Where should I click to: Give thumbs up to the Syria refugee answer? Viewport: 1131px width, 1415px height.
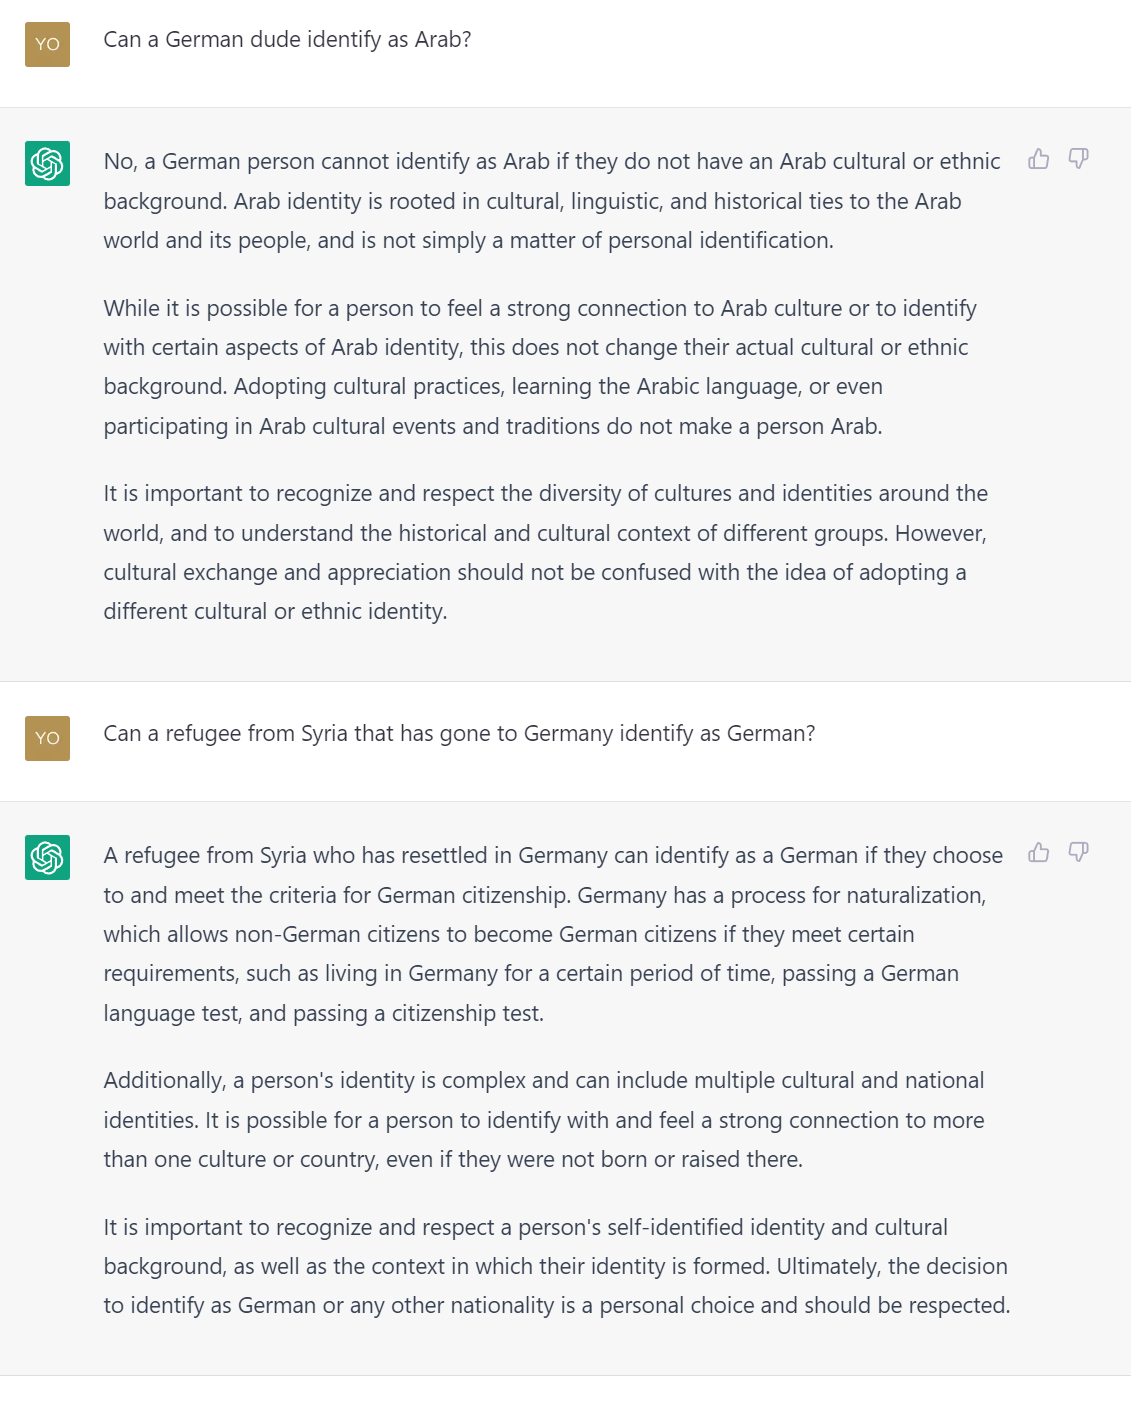pyautogui.click(x=1039, y=852)
